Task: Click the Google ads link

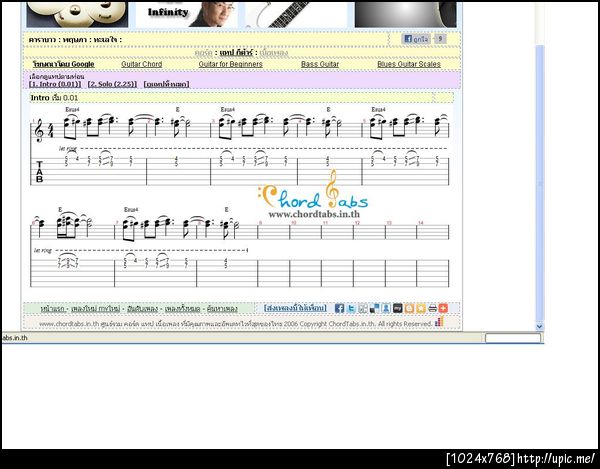Action: coord(64,64)
